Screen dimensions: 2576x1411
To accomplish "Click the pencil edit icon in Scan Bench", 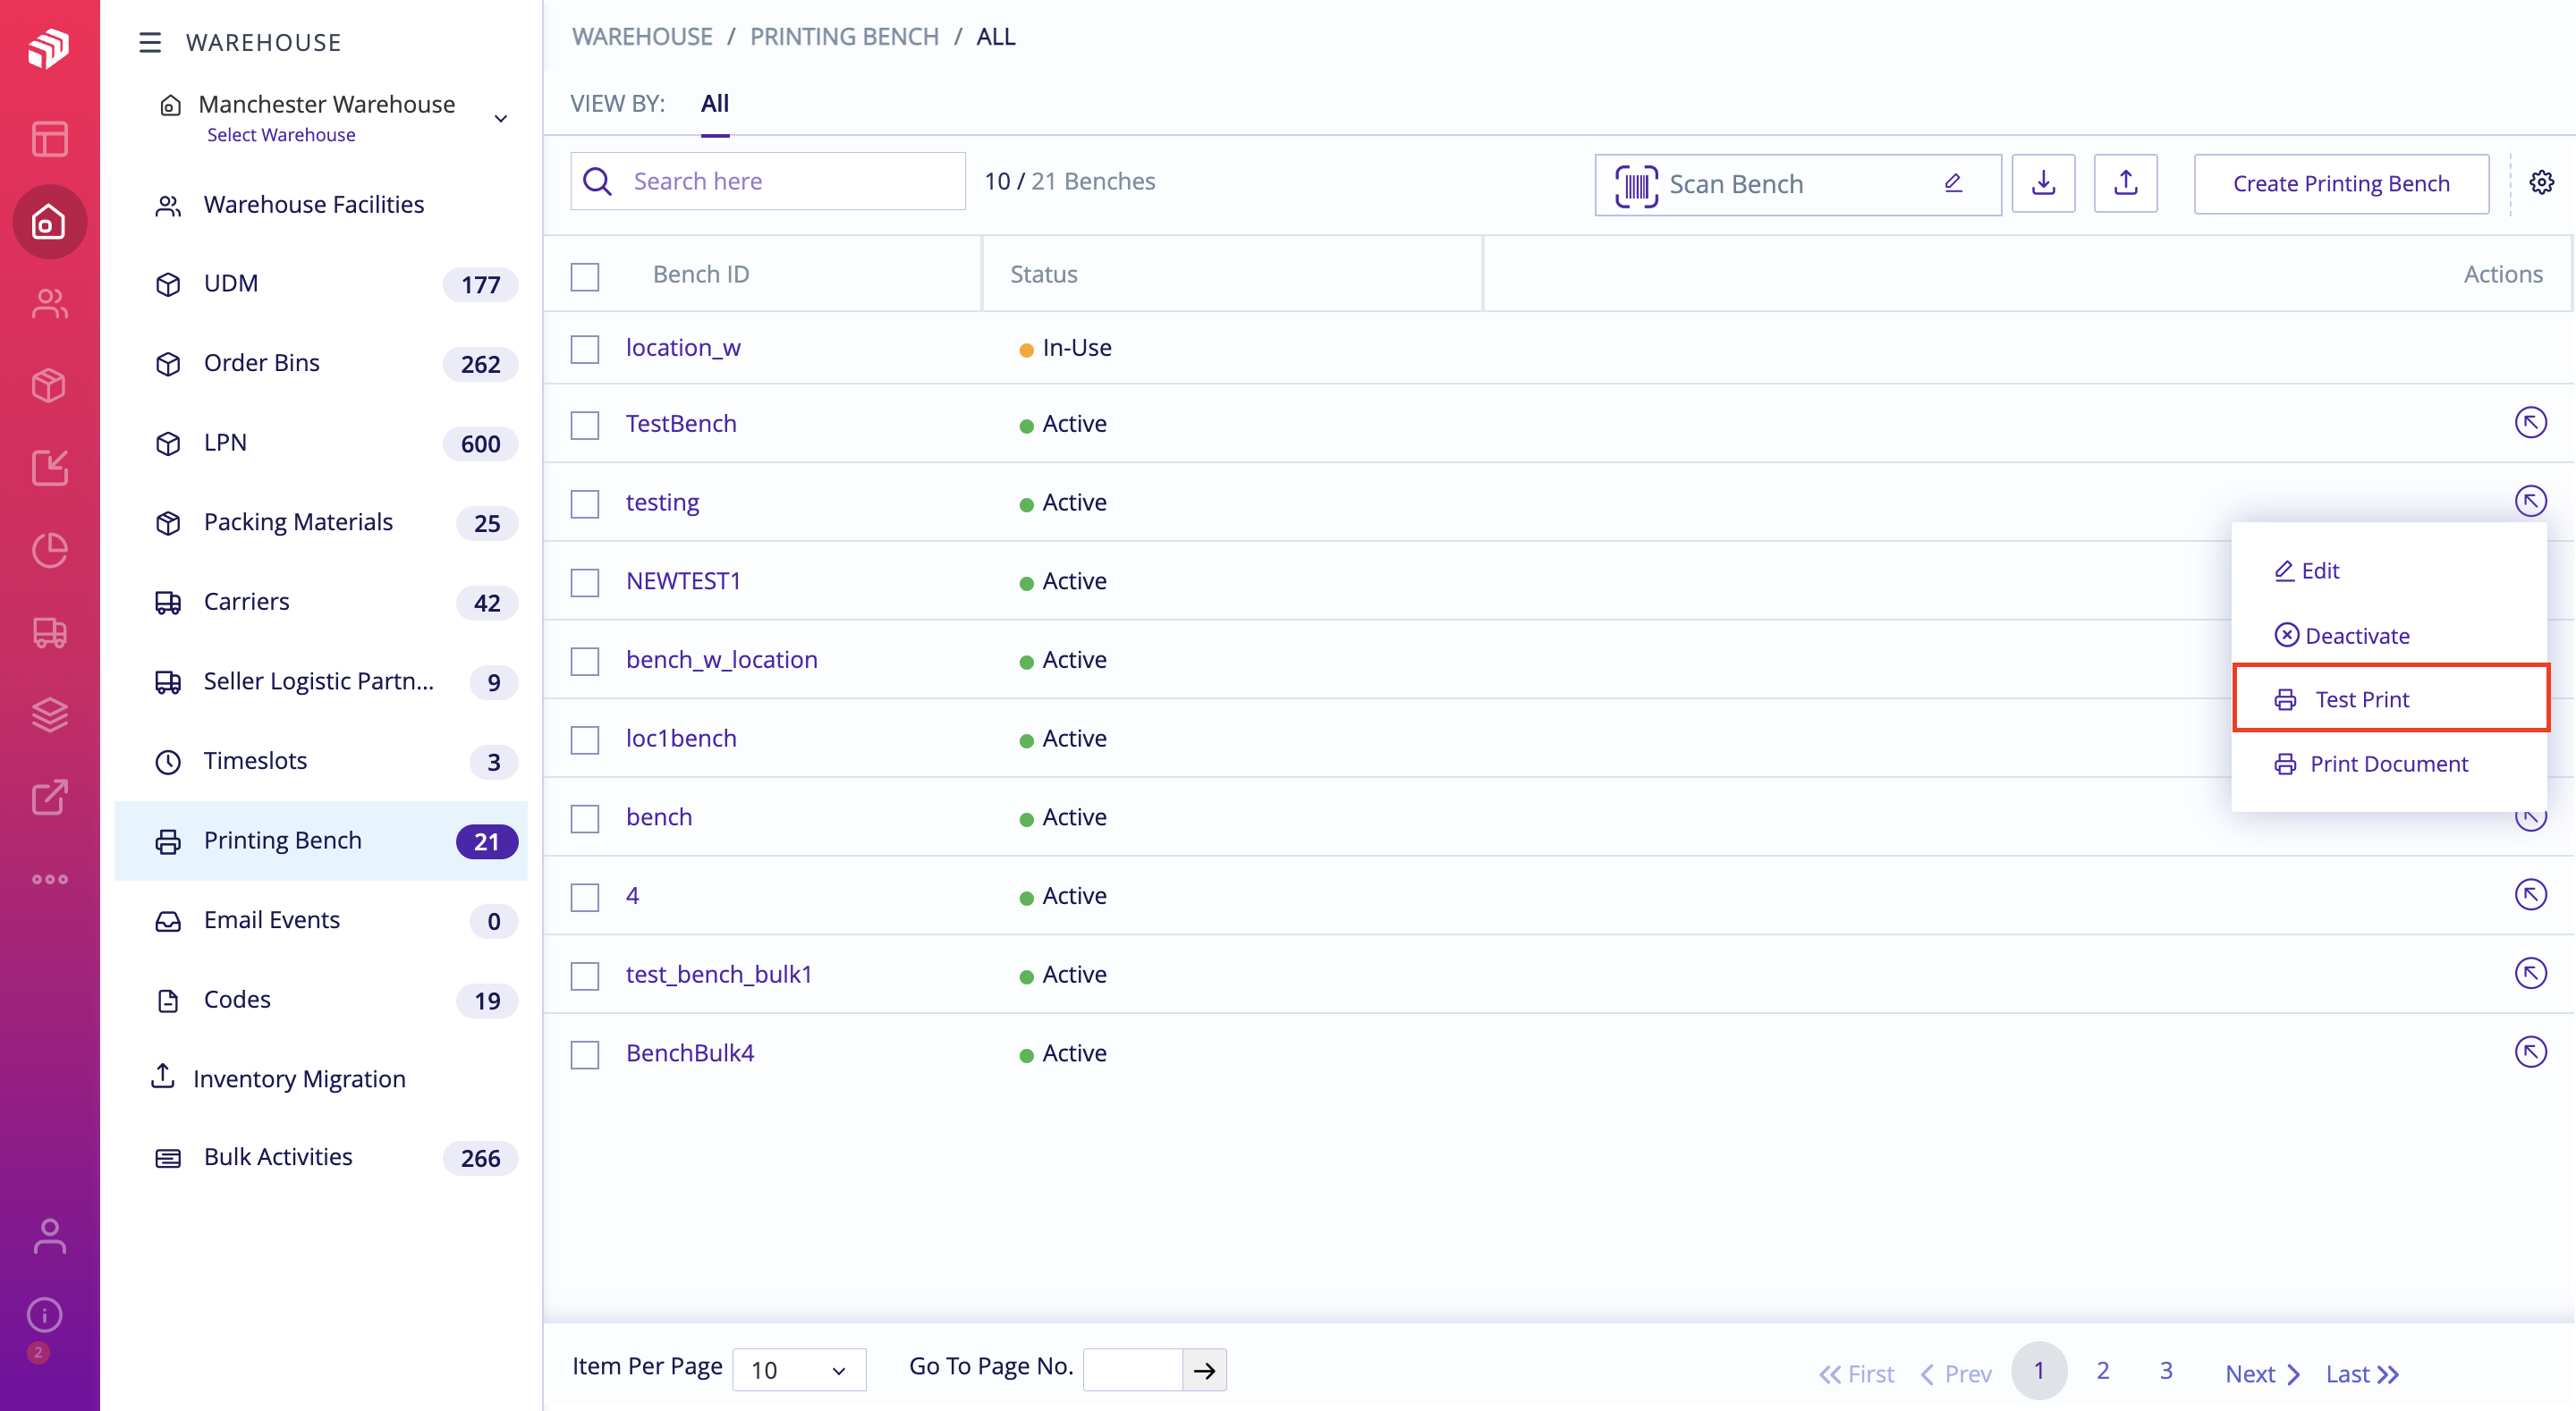I will pyautogui.click(x=1953, y=183).
